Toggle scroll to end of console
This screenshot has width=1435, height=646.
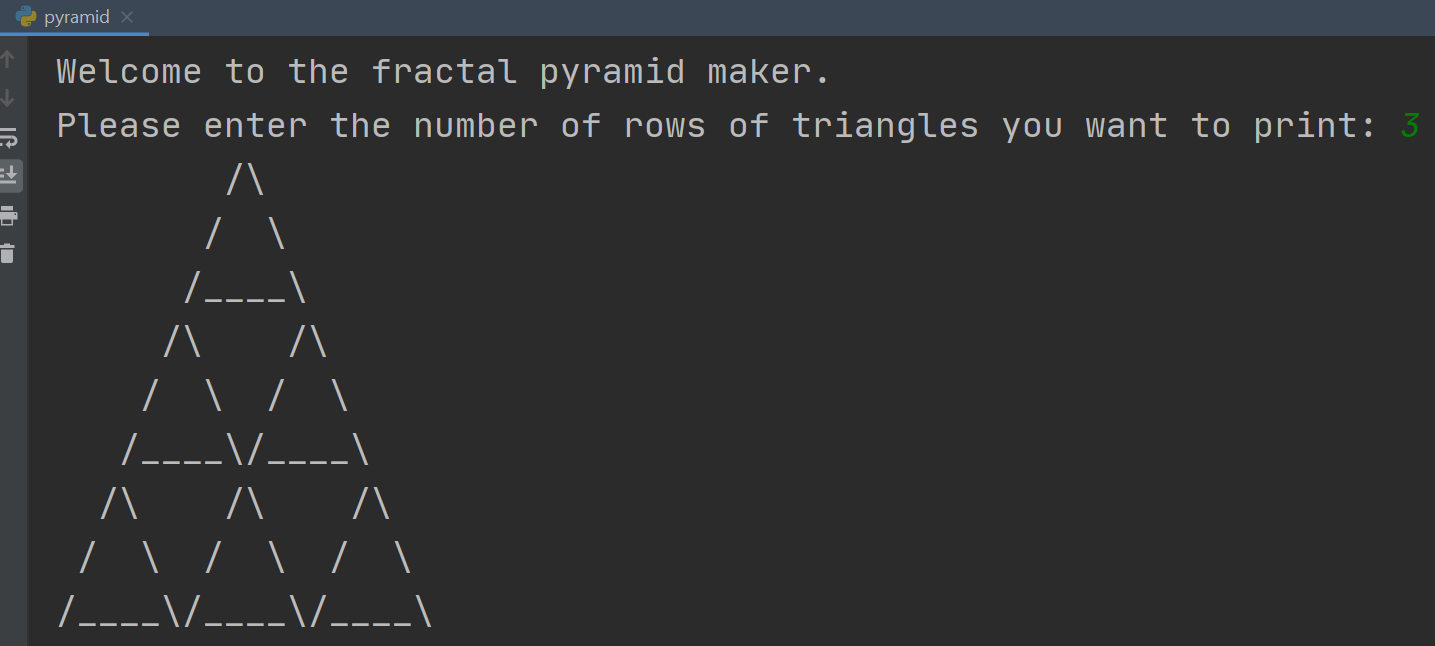(x=8, y=176)
